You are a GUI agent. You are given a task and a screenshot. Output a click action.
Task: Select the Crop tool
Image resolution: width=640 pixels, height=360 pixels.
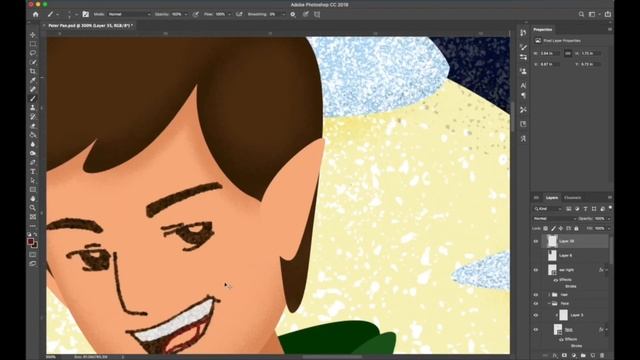coord(33,71)
